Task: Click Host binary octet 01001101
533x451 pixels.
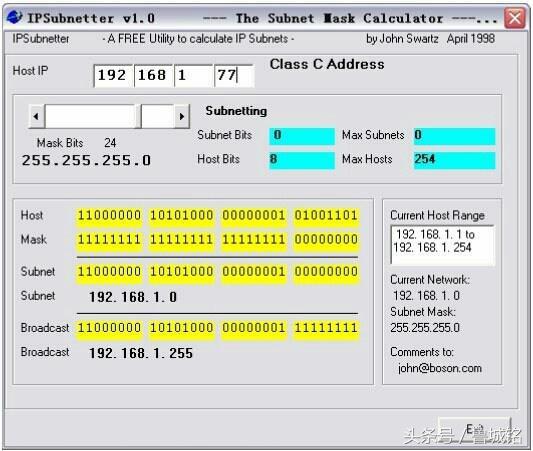Action: [326, 215]
